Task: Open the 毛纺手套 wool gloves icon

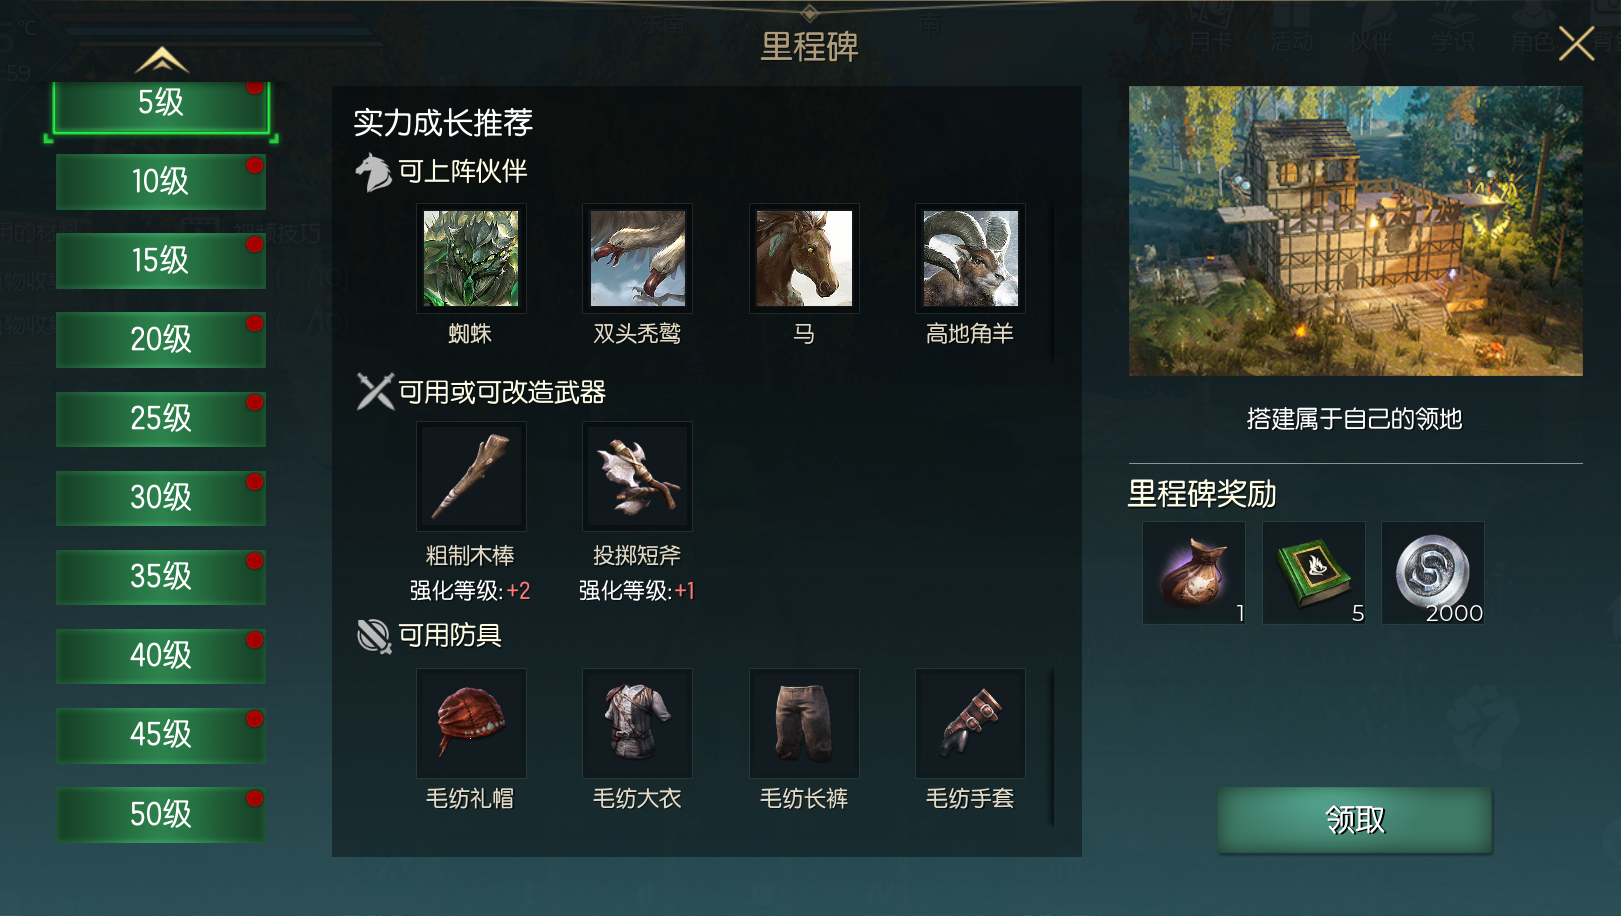Action: pos(970,723)
